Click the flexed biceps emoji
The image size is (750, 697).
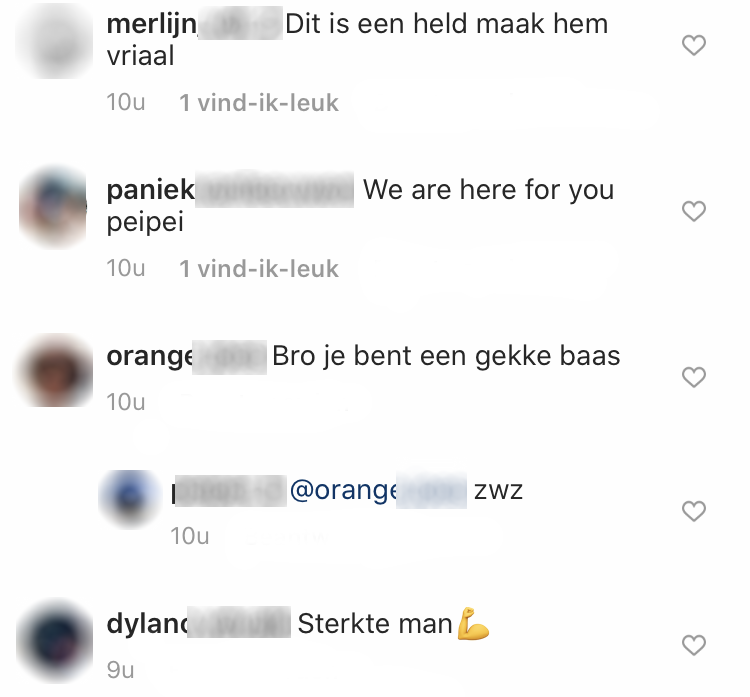(x=473, y=623)
